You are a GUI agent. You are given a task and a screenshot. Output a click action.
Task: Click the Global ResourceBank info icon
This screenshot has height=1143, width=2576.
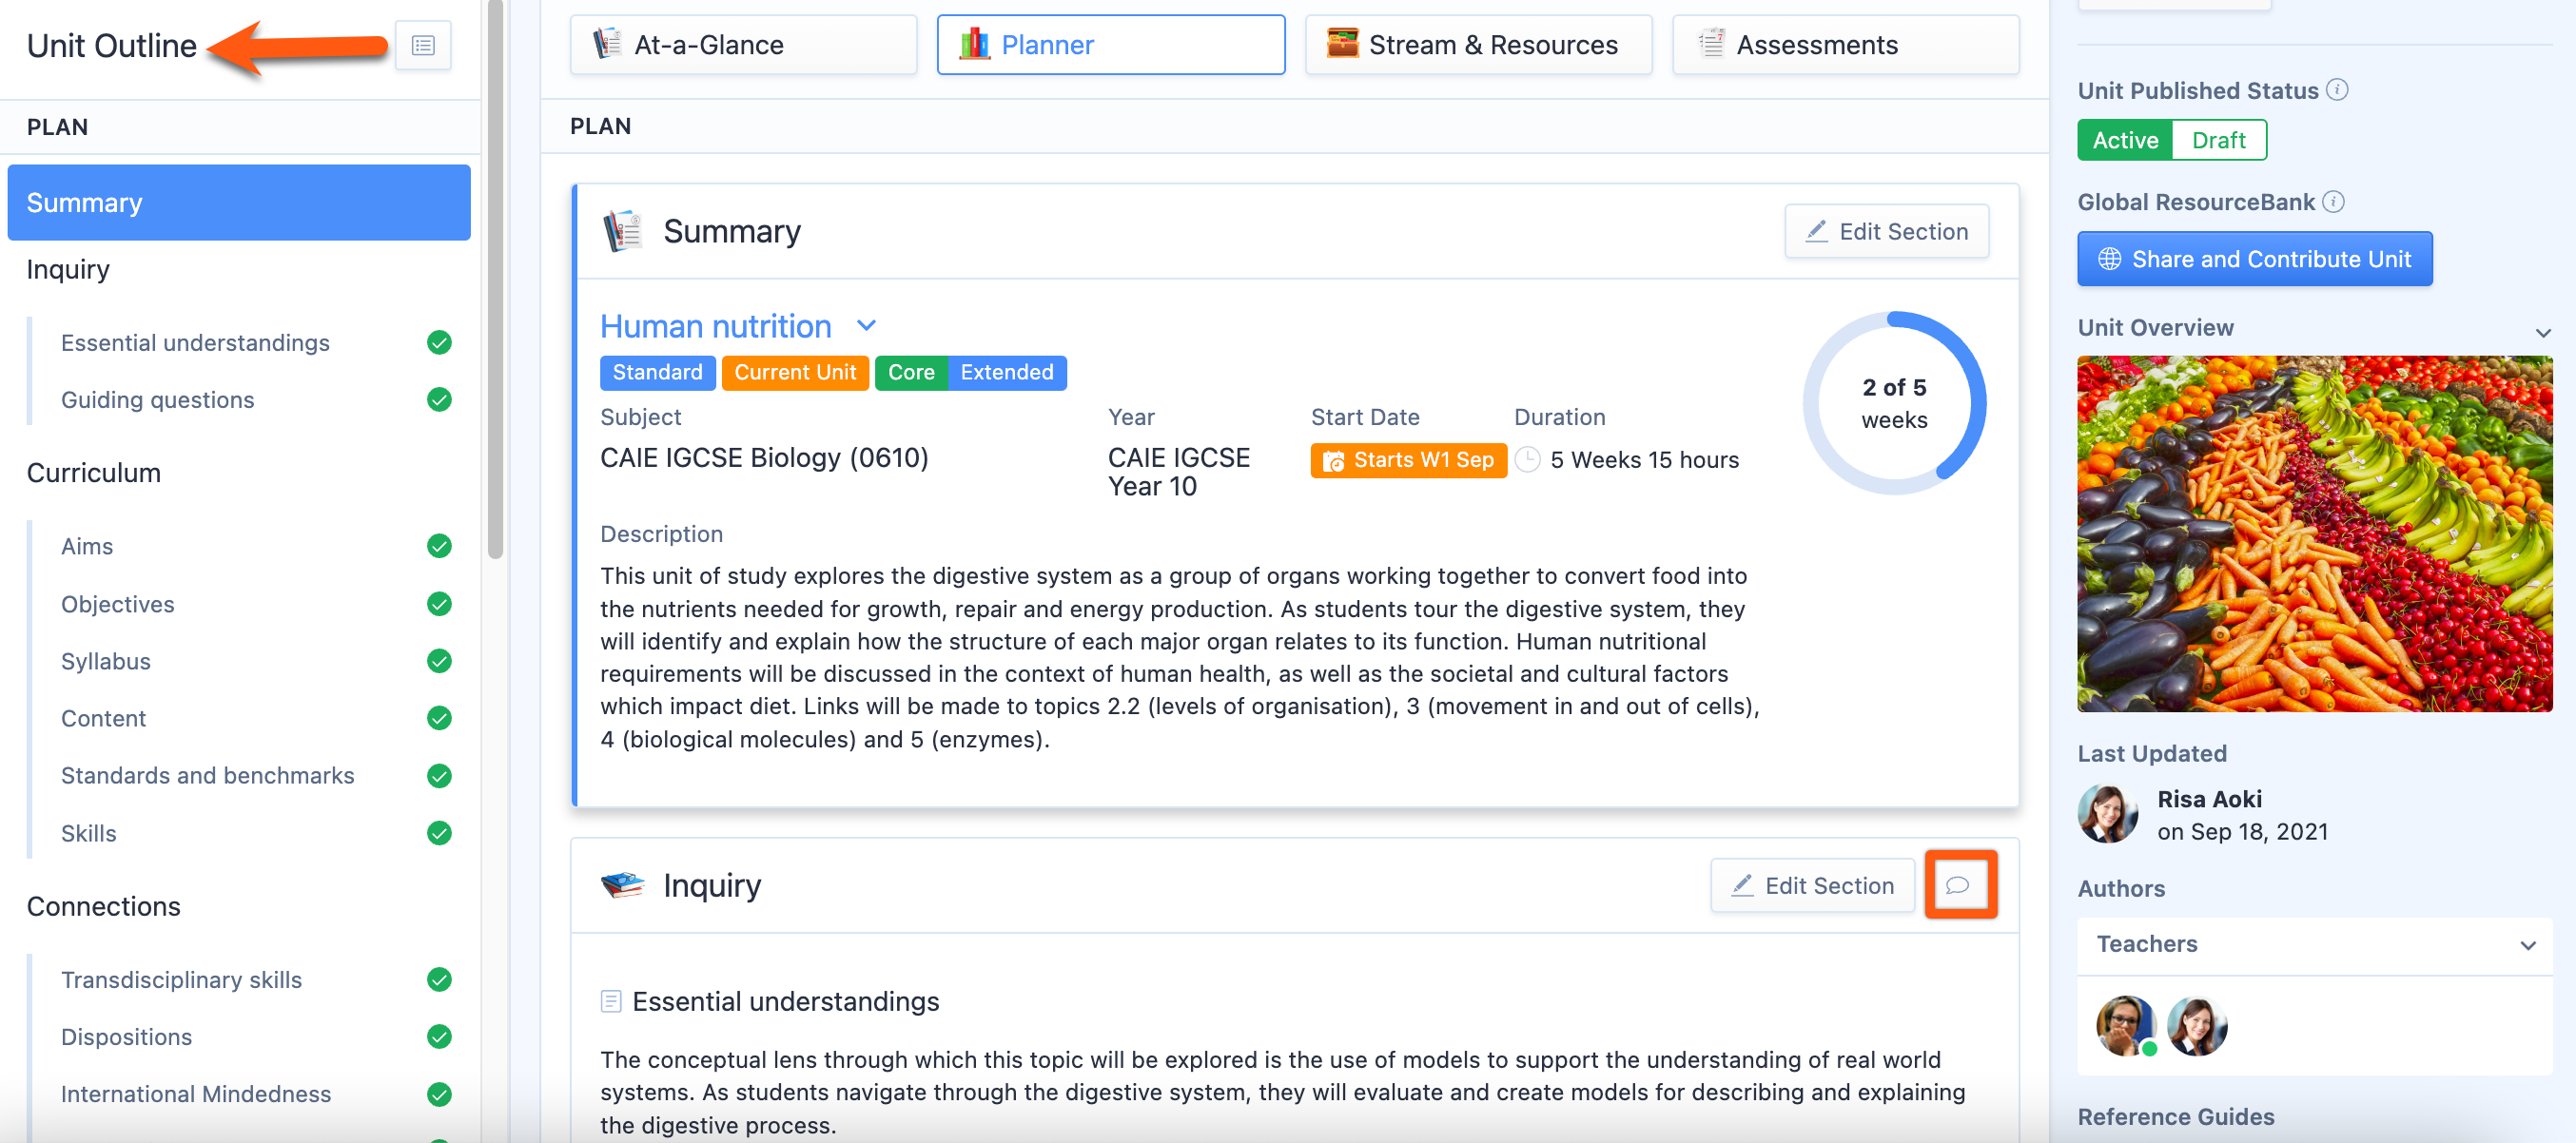[x=2333, y=202]
